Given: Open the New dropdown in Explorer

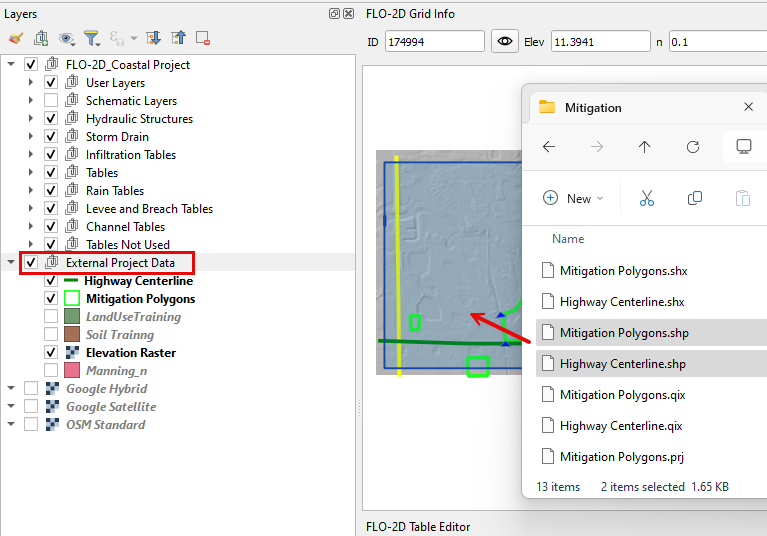Looking at the screenshot, I should (573, 198).
